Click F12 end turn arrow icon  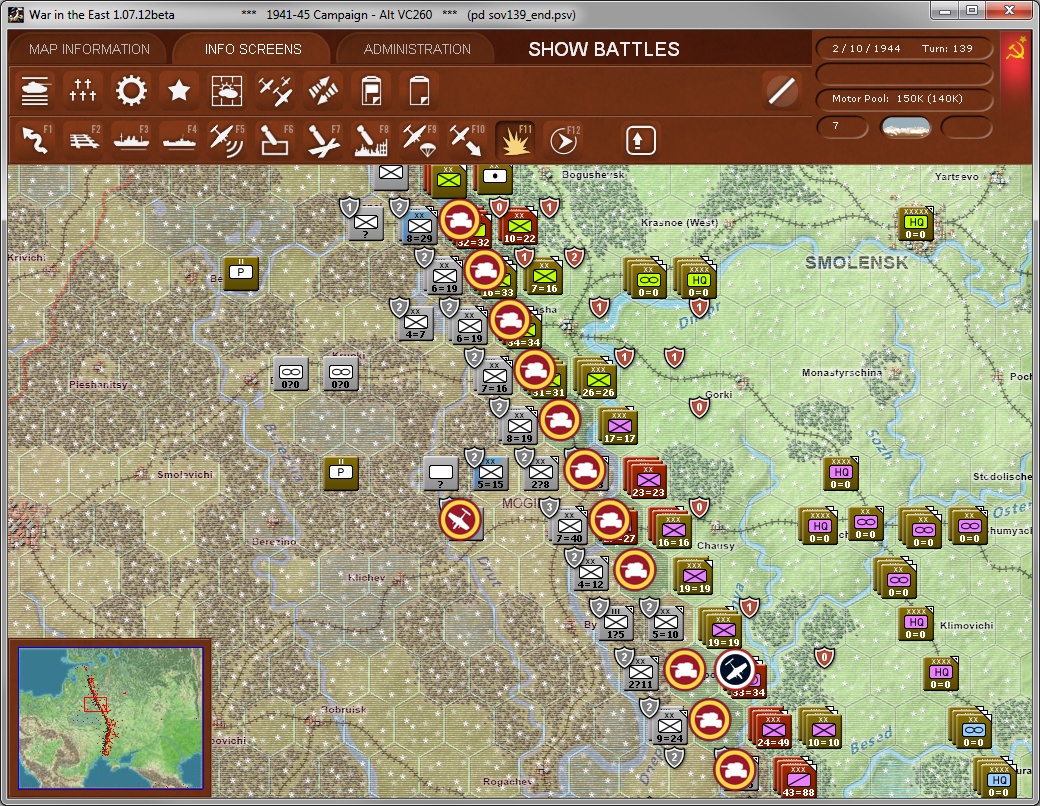point(564,140)
